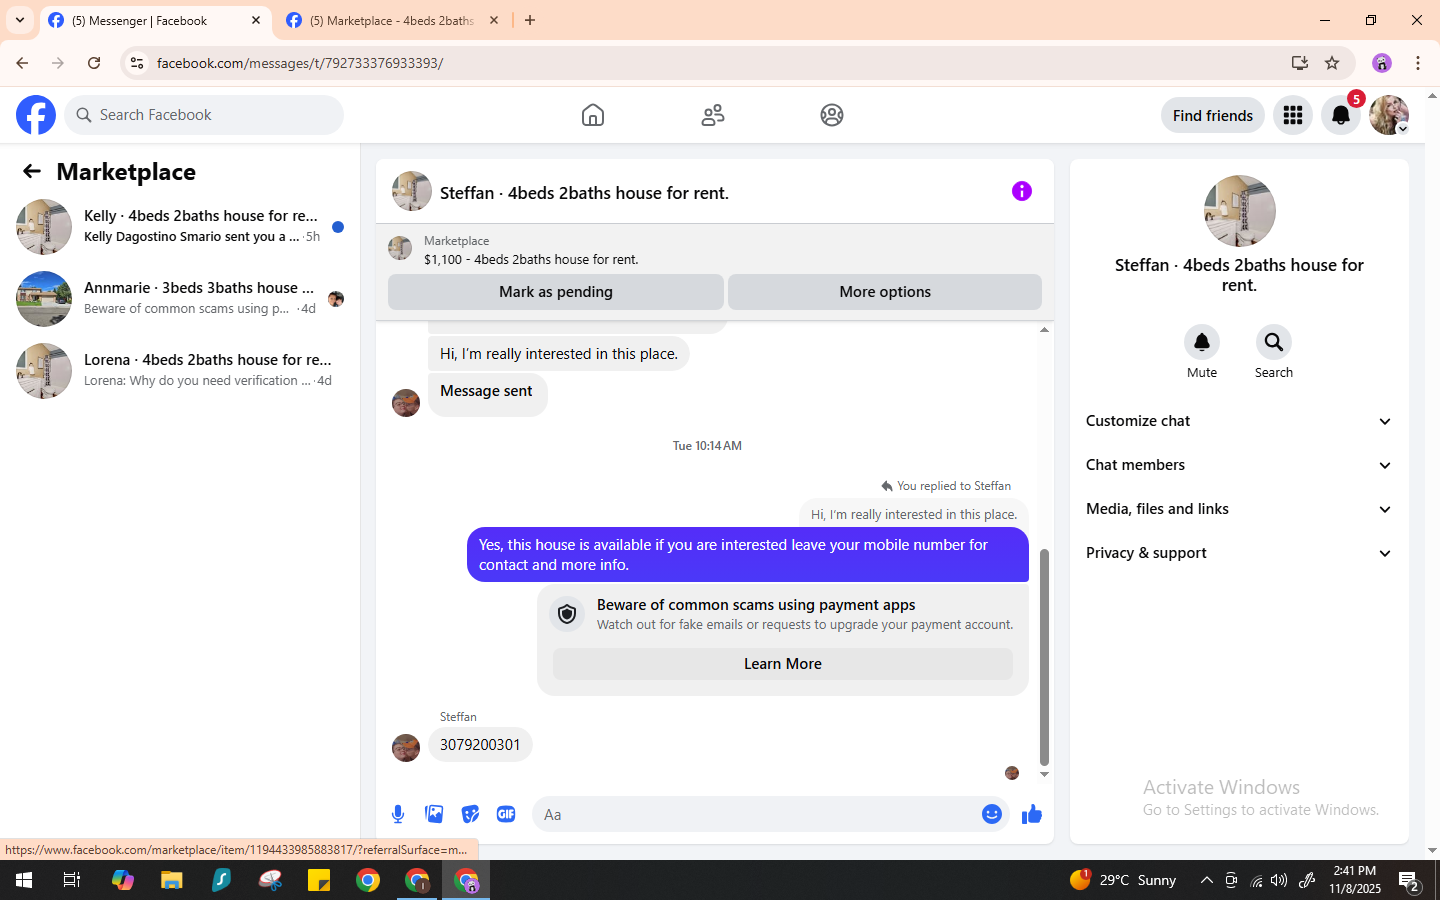Open Steffan's chat header title
Viewport: 1440px width, 900px height.
pos(584,192)
